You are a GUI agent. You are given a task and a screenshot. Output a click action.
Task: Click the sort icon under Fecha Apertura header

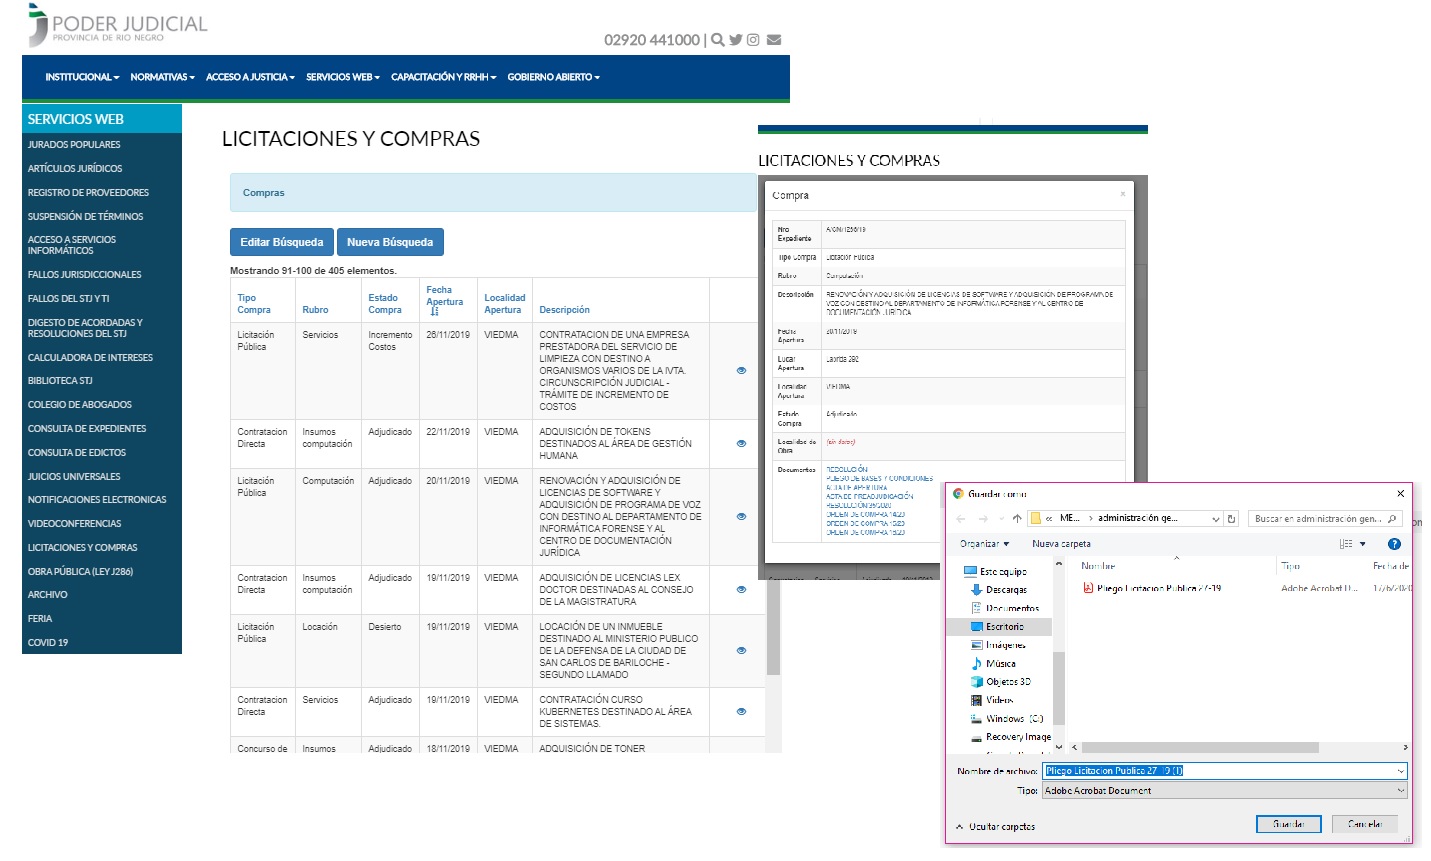tap(435, 312)
